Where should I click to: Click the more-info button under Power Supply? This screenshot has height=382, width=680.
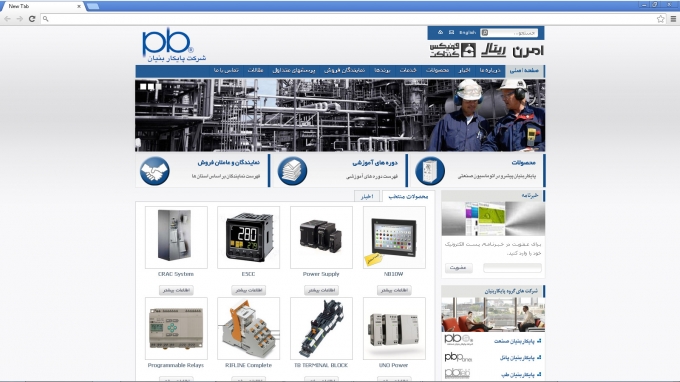[x=321, y=290]
